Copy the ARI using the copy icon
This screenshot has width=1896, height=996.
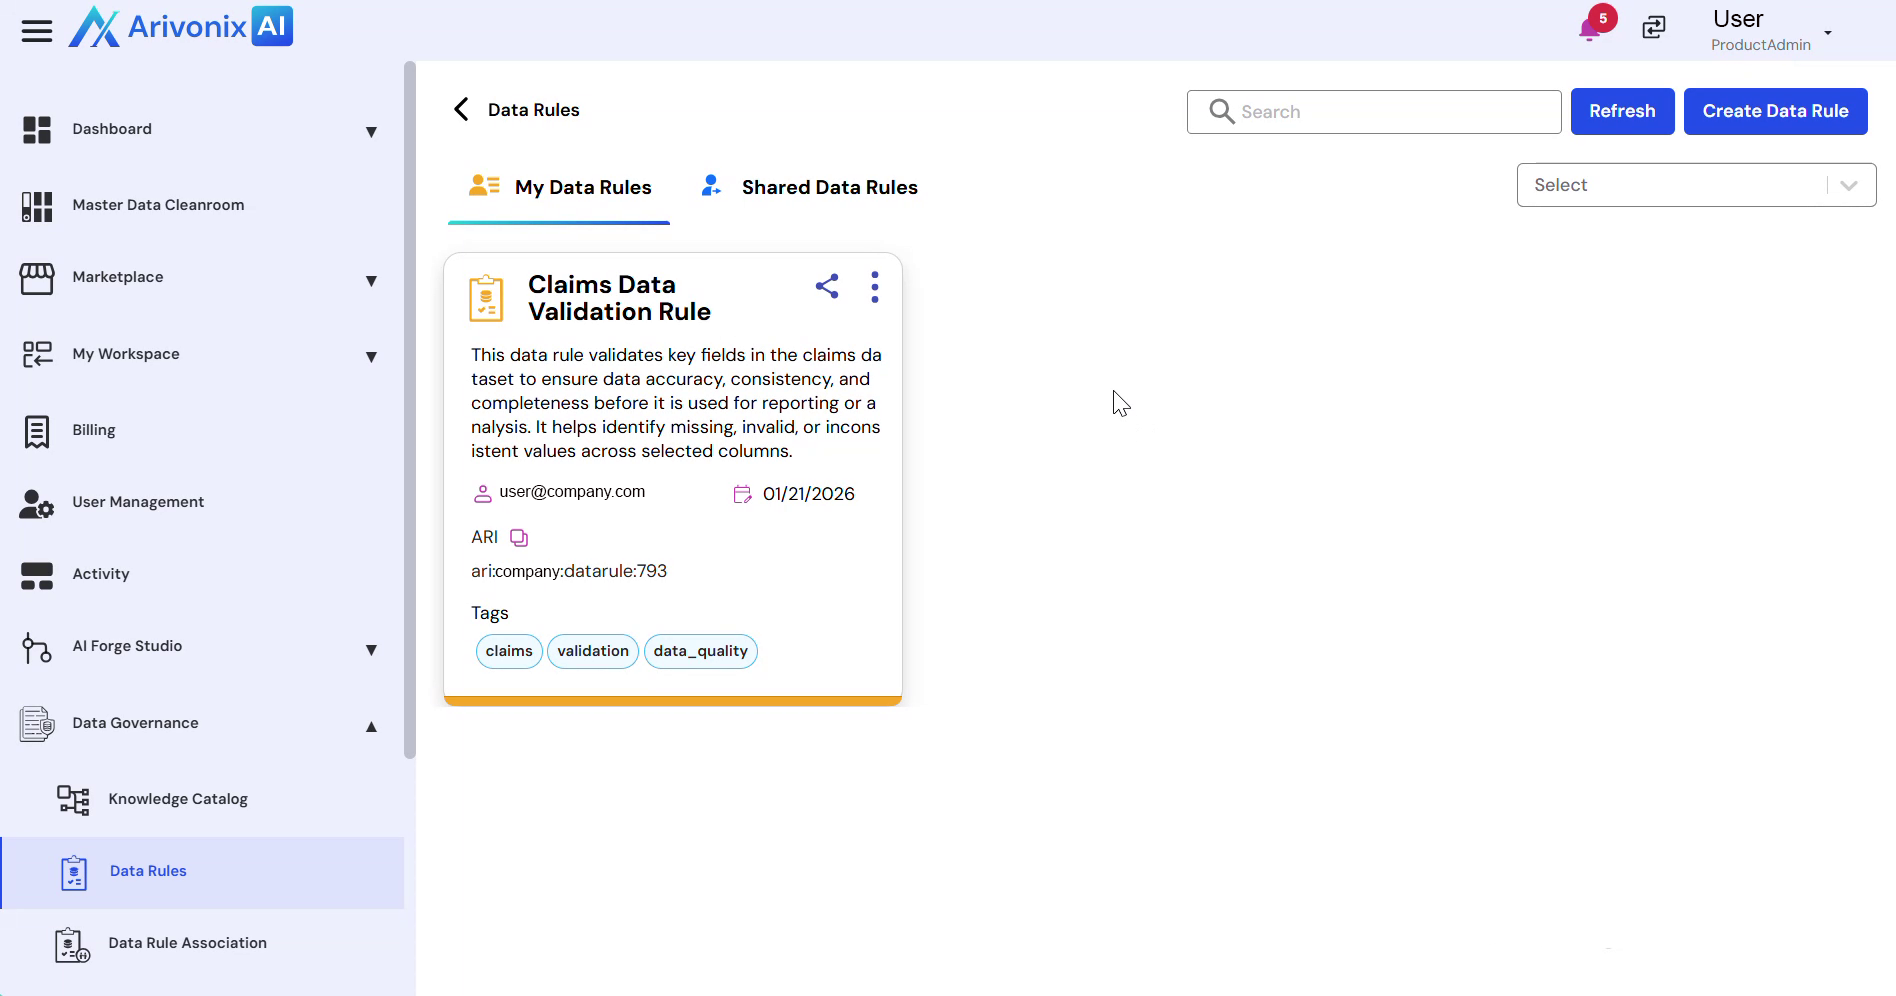point(519,538)
